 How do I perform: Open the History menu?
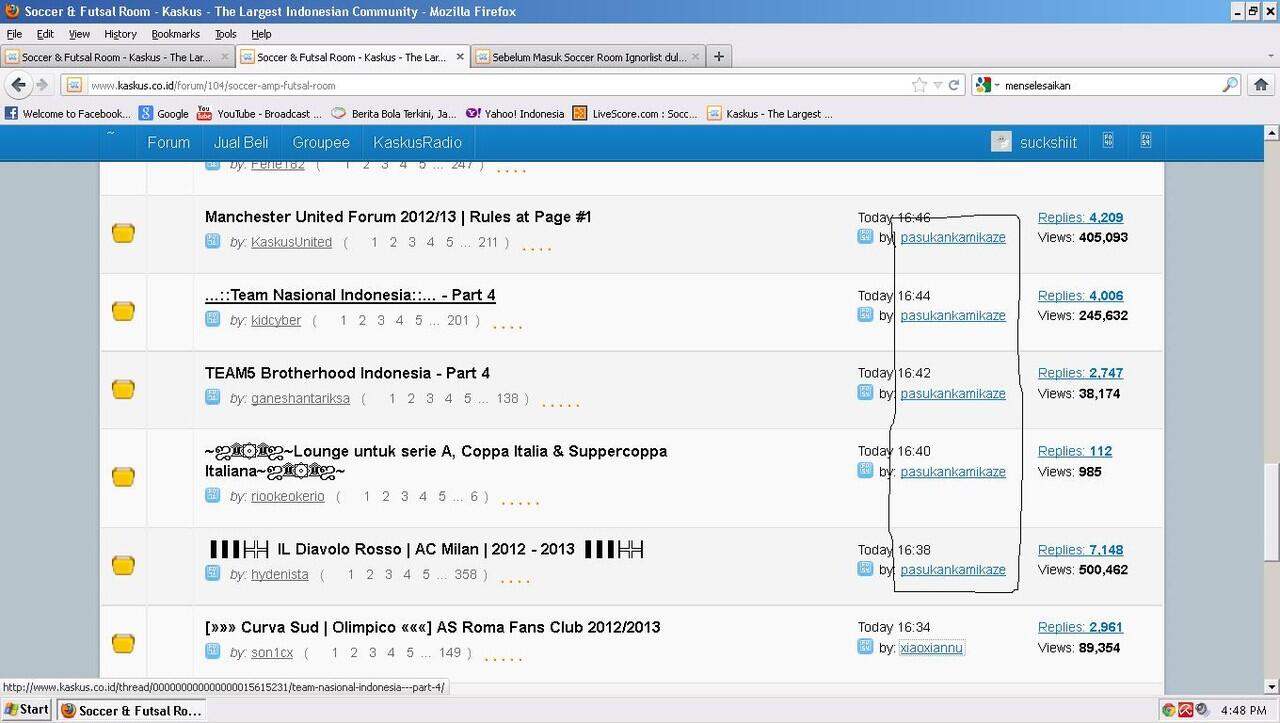coord(120,34)
